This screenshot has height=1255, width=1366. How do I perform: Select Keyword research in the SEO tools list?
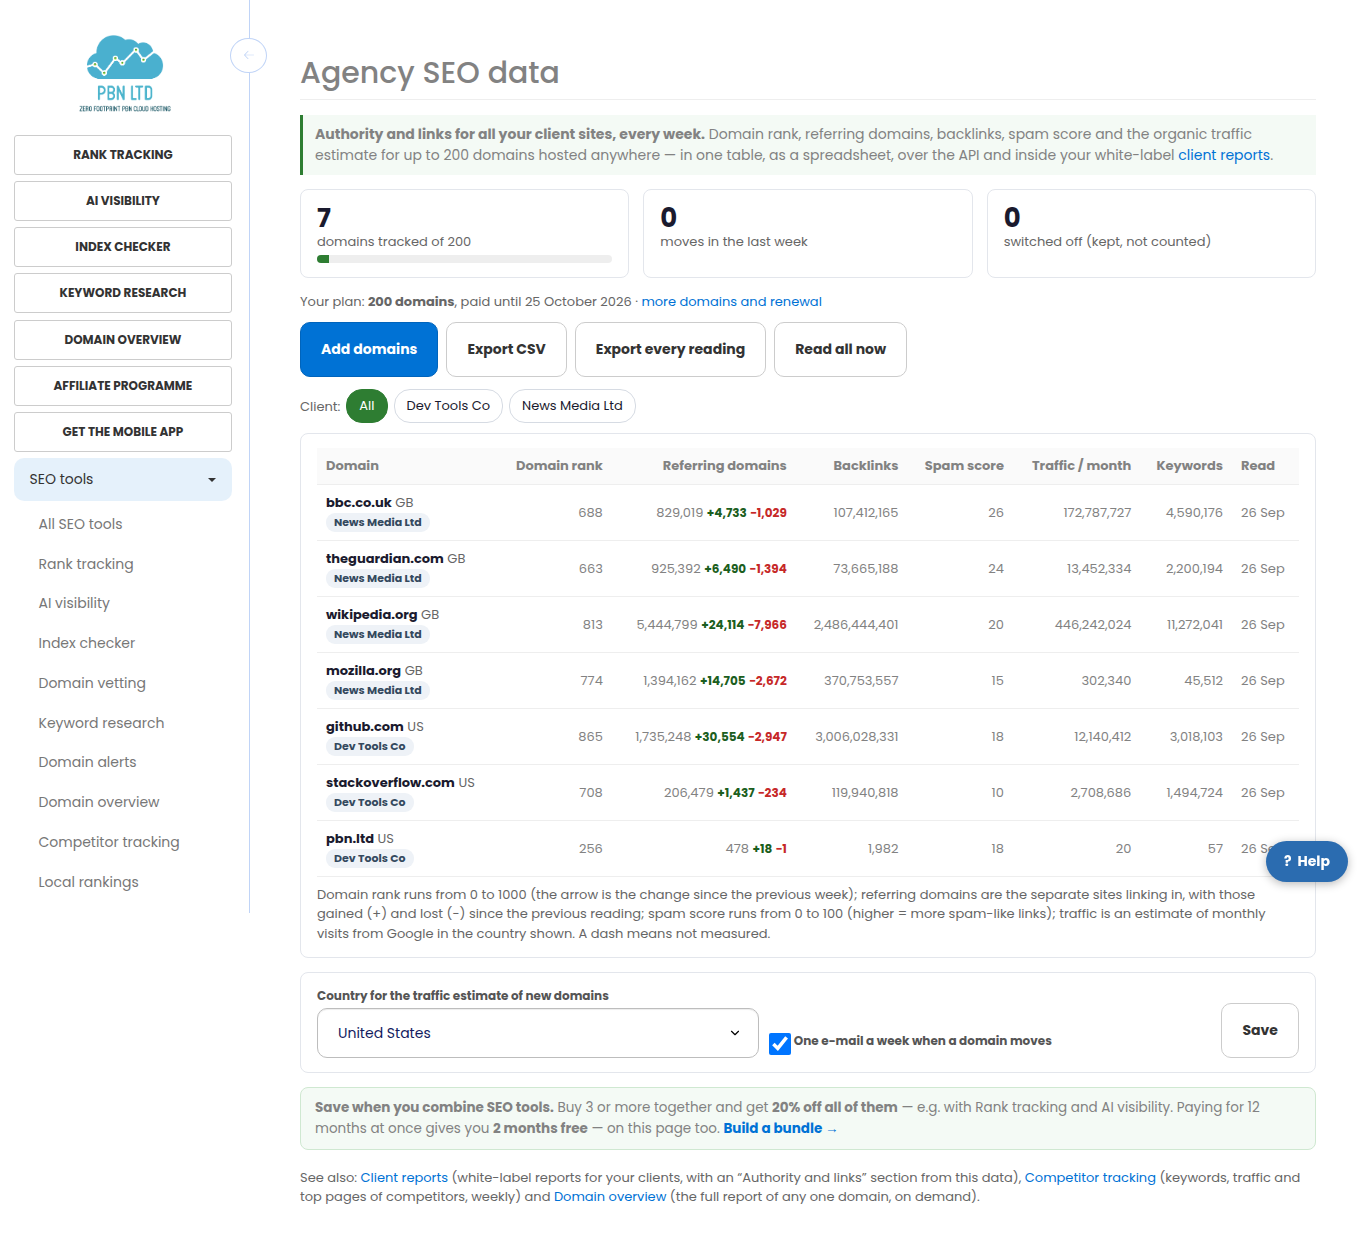101,723
